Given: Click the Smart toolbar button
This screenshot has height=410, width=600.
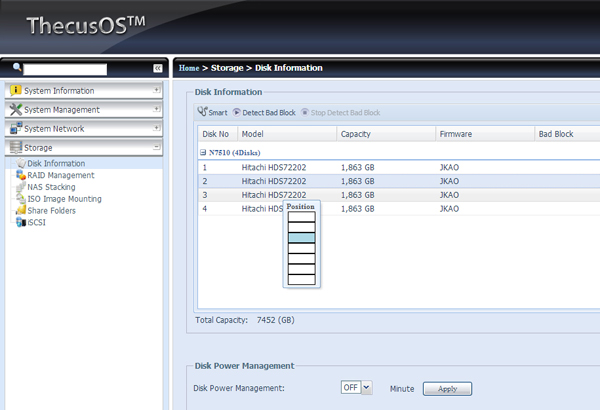Looking at the screenshot, I should [212, 113].
